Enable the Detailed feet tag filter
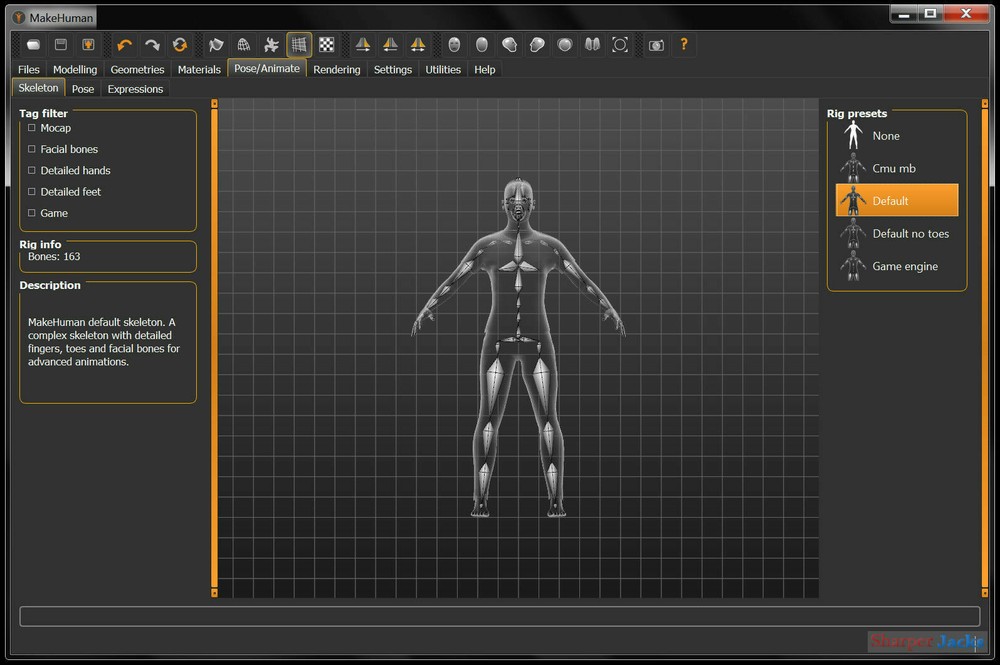Screen dimensions: 1000x665 pos(32,192)
